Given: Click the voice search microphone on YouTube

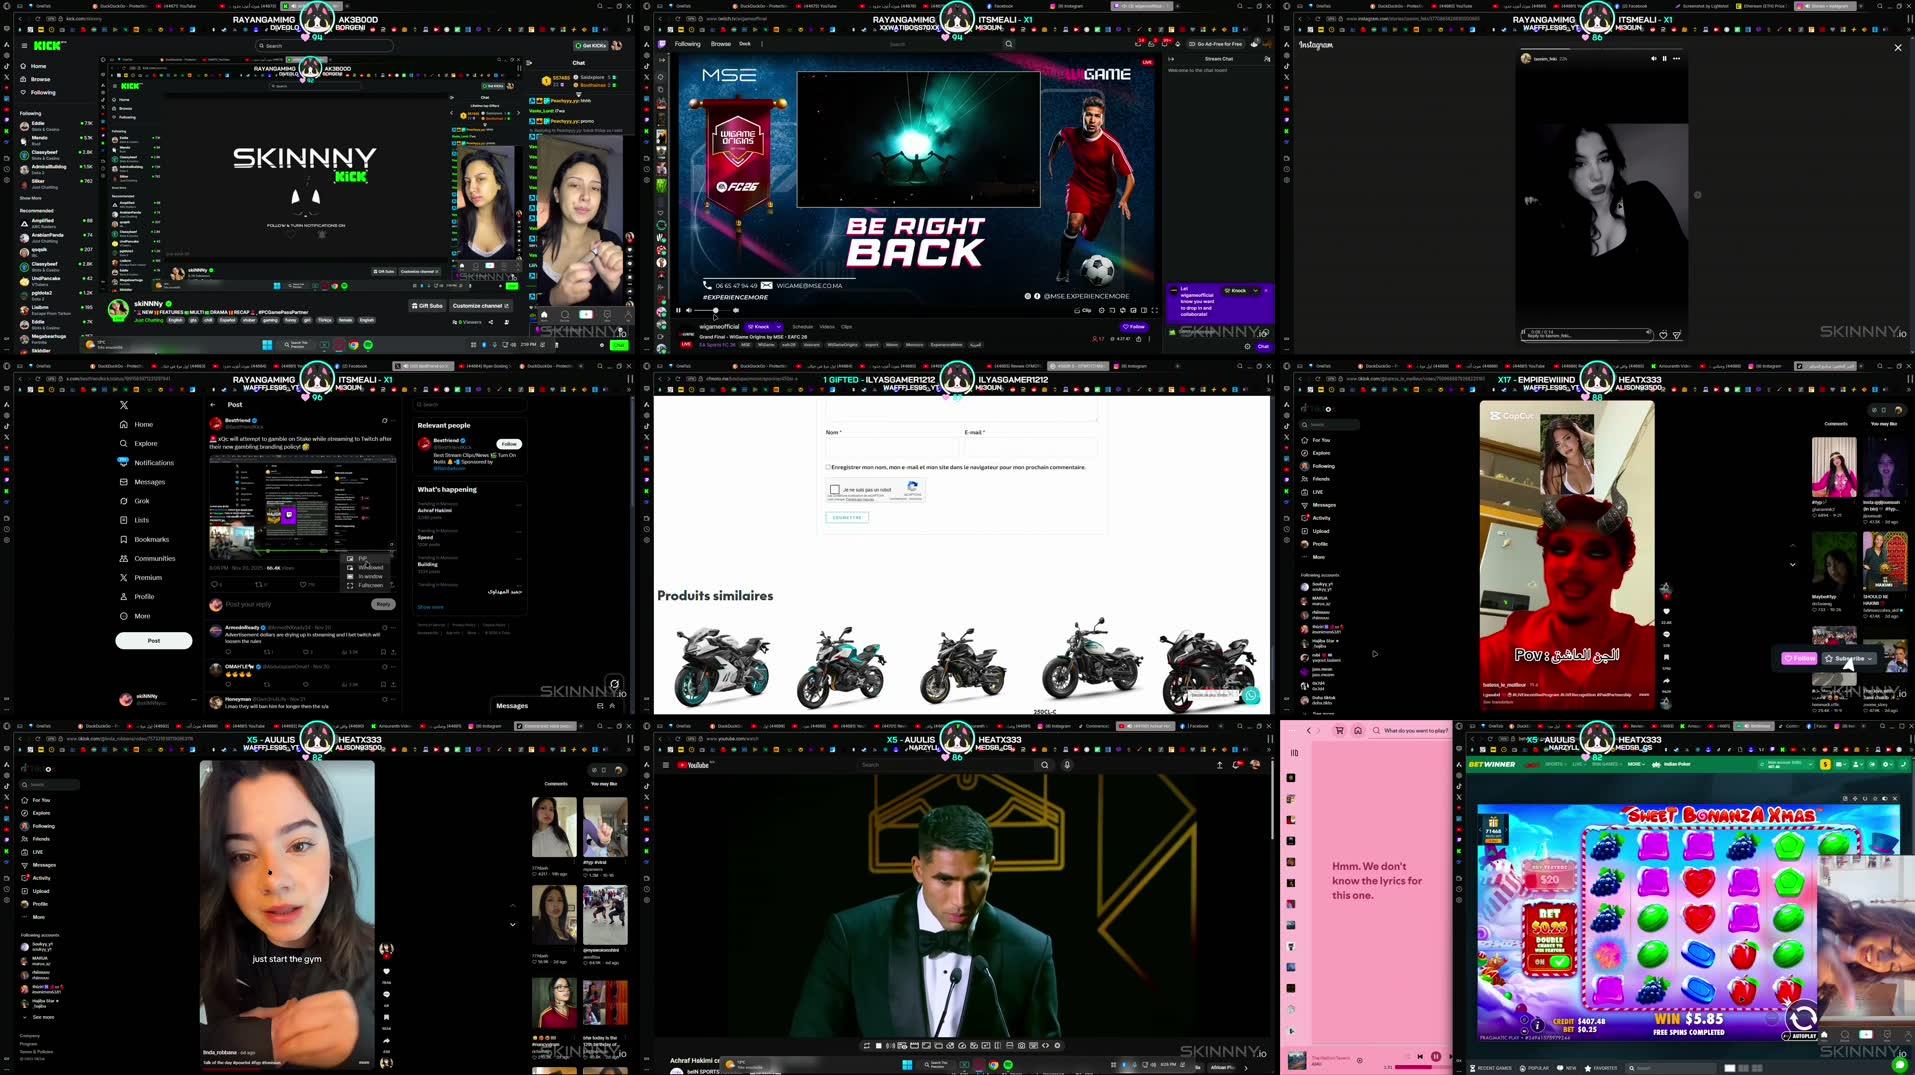Looking at the screenshot, I should (x=1066, y=764).
